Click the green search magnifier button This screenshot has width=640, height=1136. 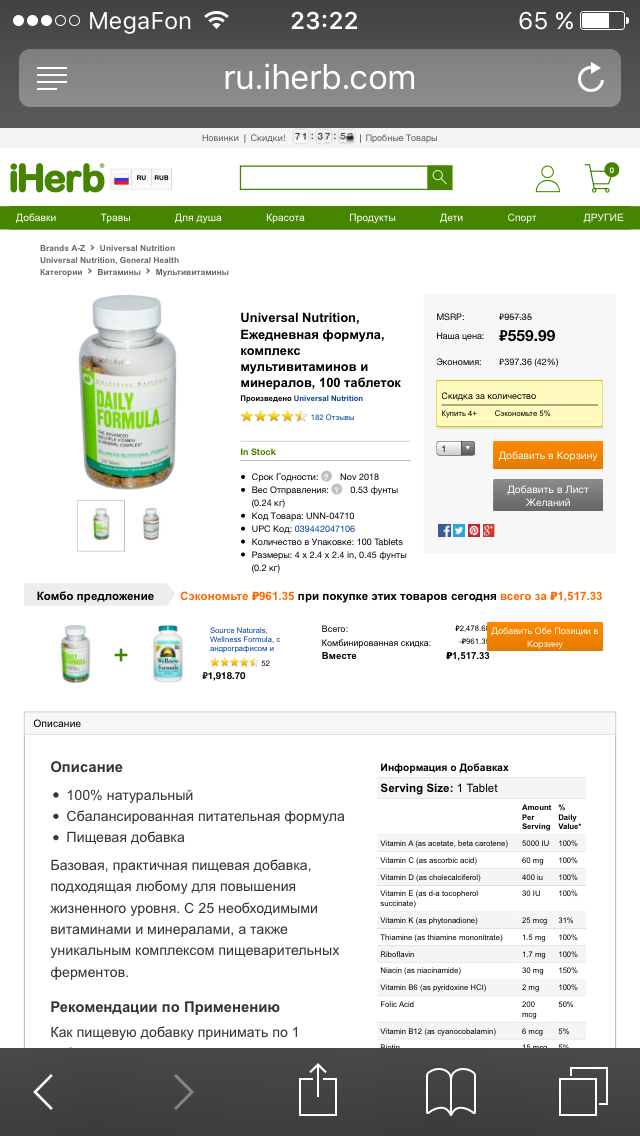point(440,178)
